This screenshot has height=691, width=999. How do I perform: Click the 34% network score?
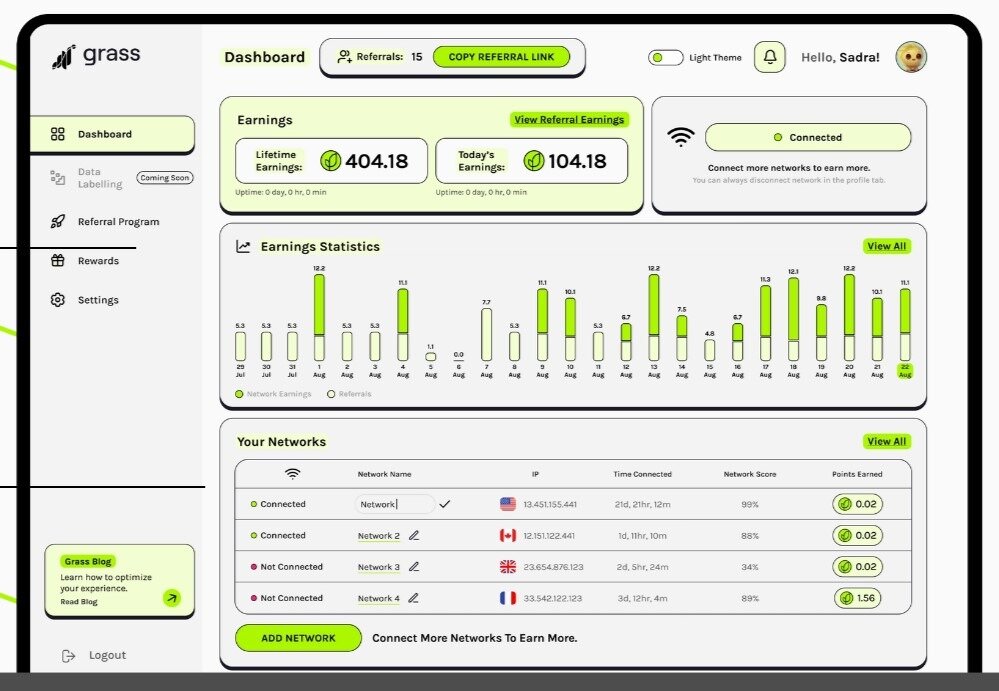(750, 567)
